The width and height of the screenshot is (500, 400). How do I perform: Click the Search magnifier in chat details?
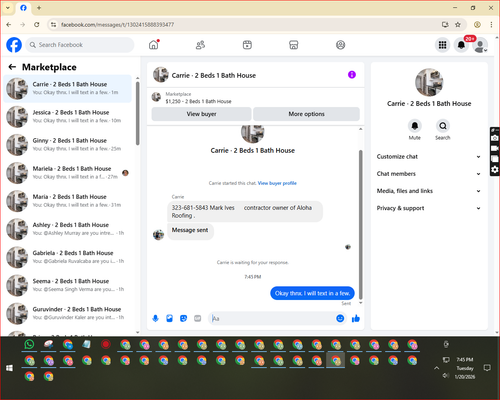click(x=443, y=126)
